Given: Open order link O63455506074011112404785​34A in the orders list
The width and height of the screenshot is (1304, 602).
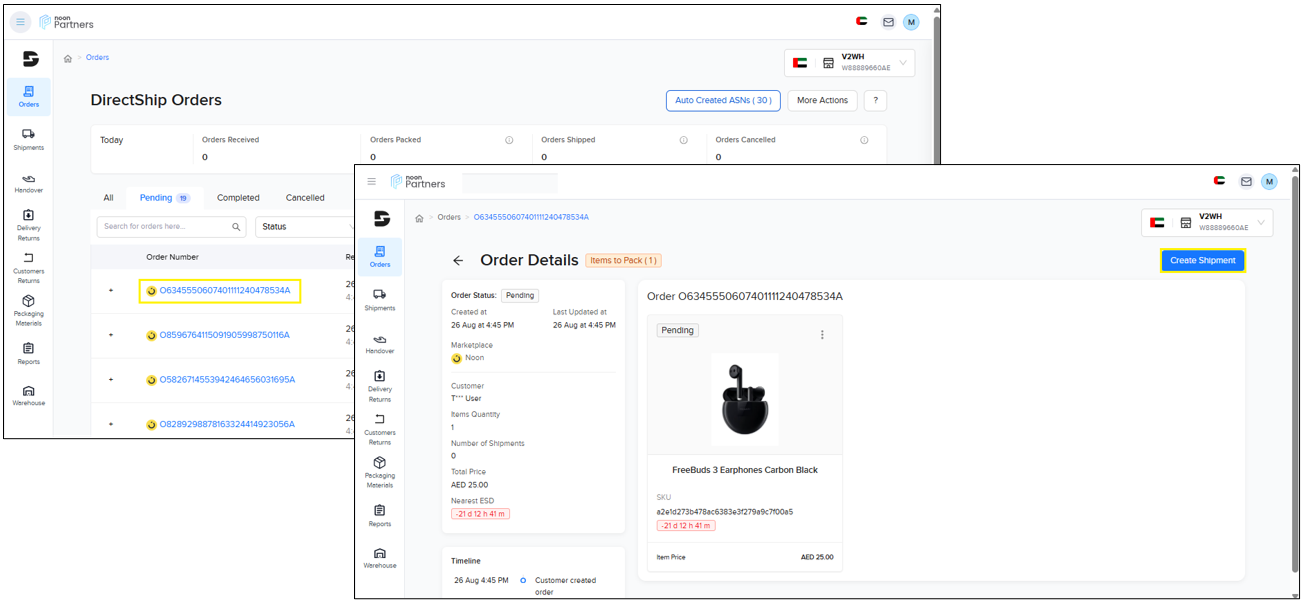Looking at the screenshot, I should [x=225, y=291].
